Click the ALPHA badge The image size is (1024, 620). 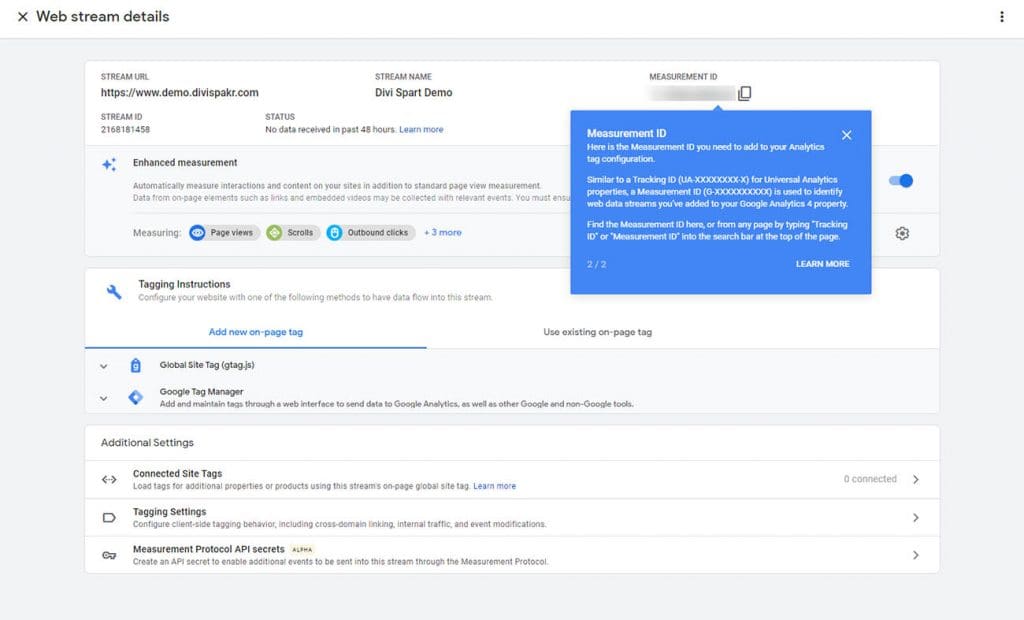[302, 549]
